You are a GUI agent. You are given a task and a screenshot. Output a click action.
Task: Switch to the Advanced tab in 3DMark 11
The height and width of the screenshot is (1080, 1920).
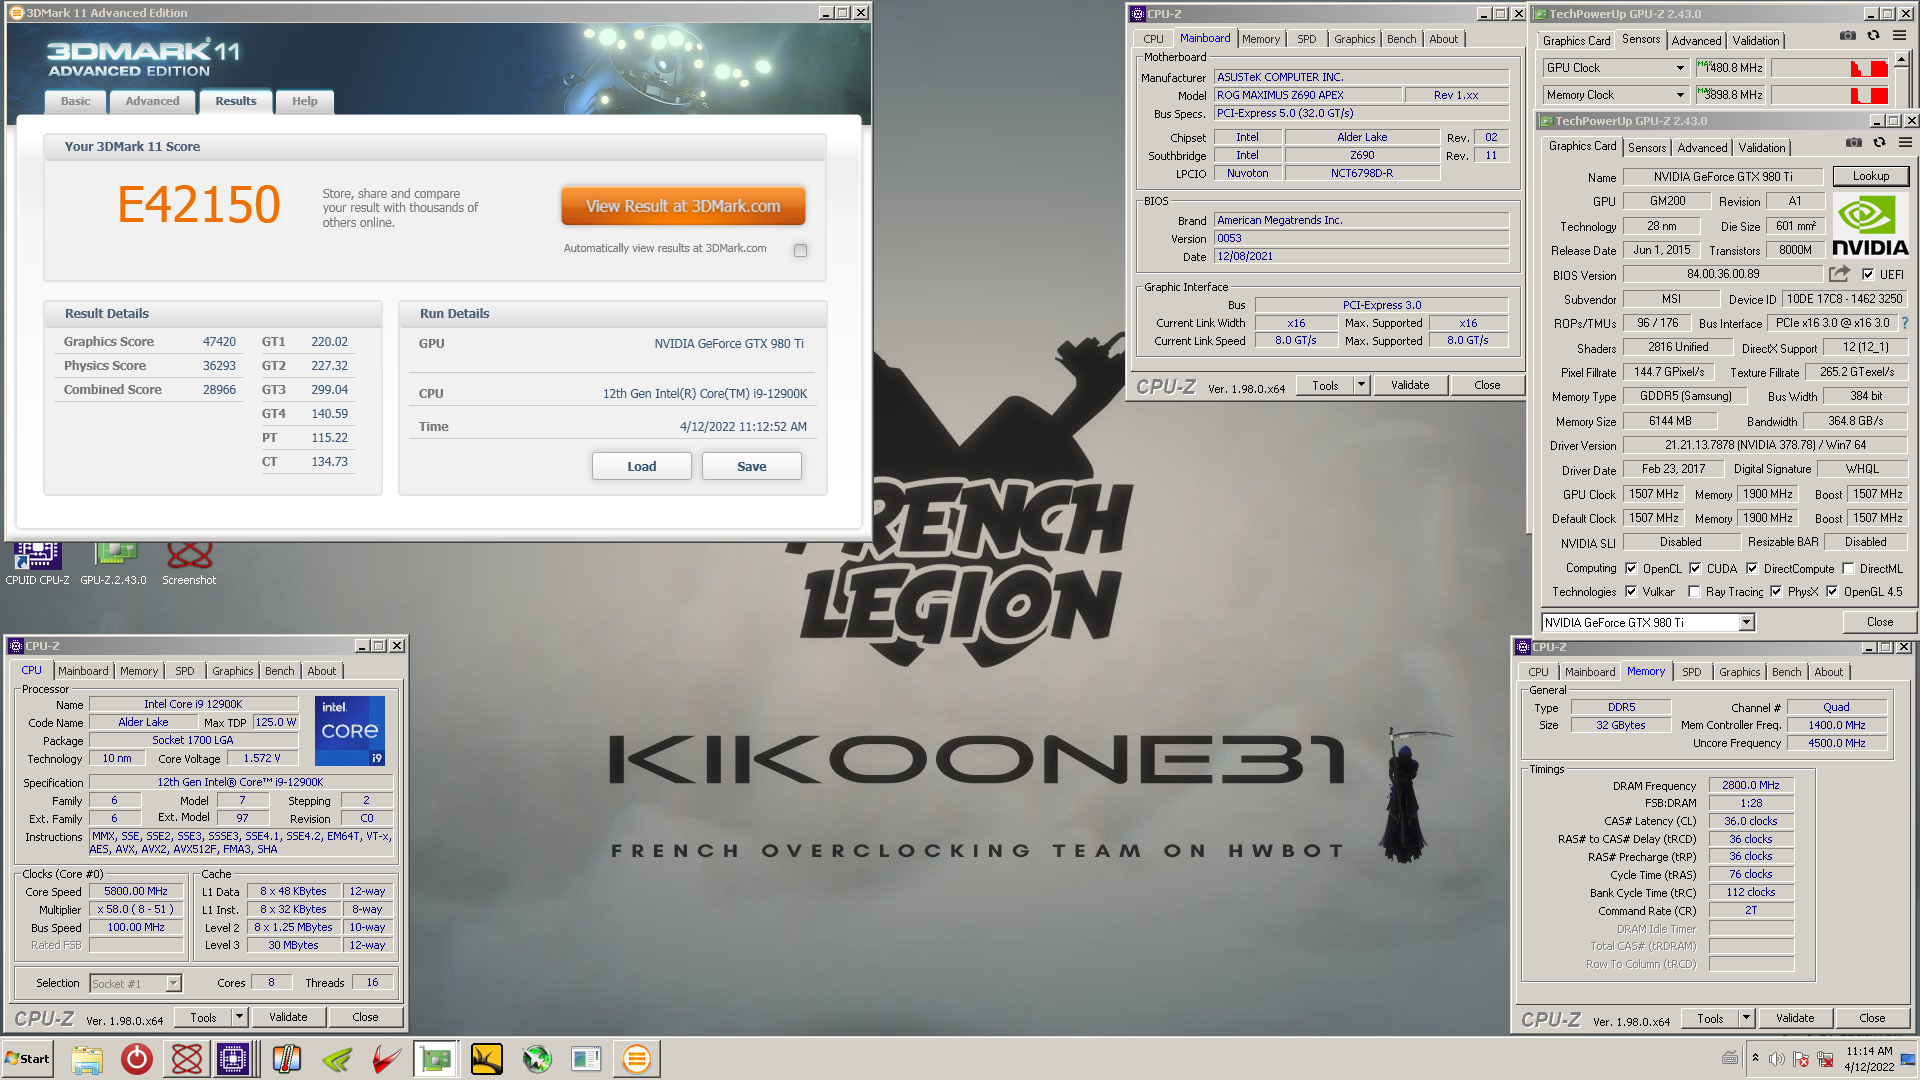pos(152,101)
